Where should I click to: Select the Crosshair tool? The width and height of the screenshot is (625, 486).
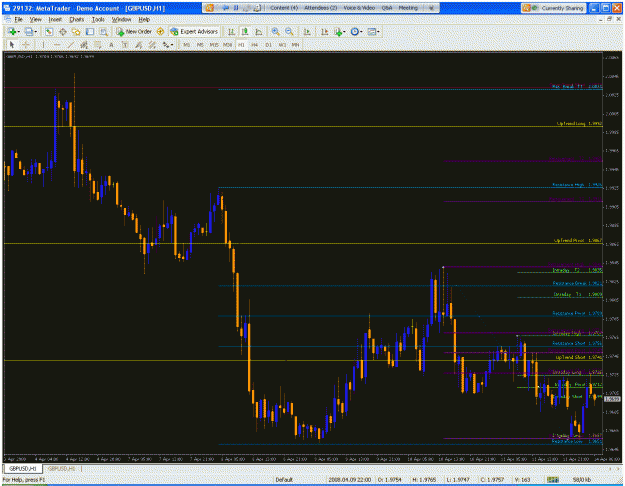click(26, 45)
